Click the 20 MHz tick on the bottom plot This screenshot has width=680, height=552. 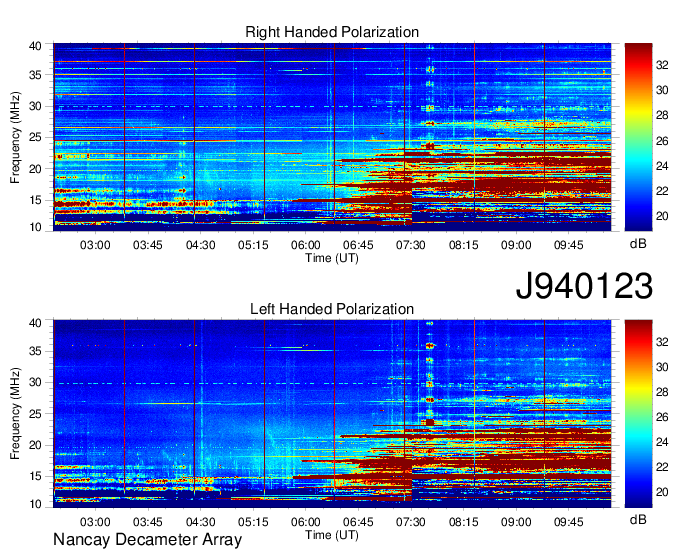click(x=36, y=445)
